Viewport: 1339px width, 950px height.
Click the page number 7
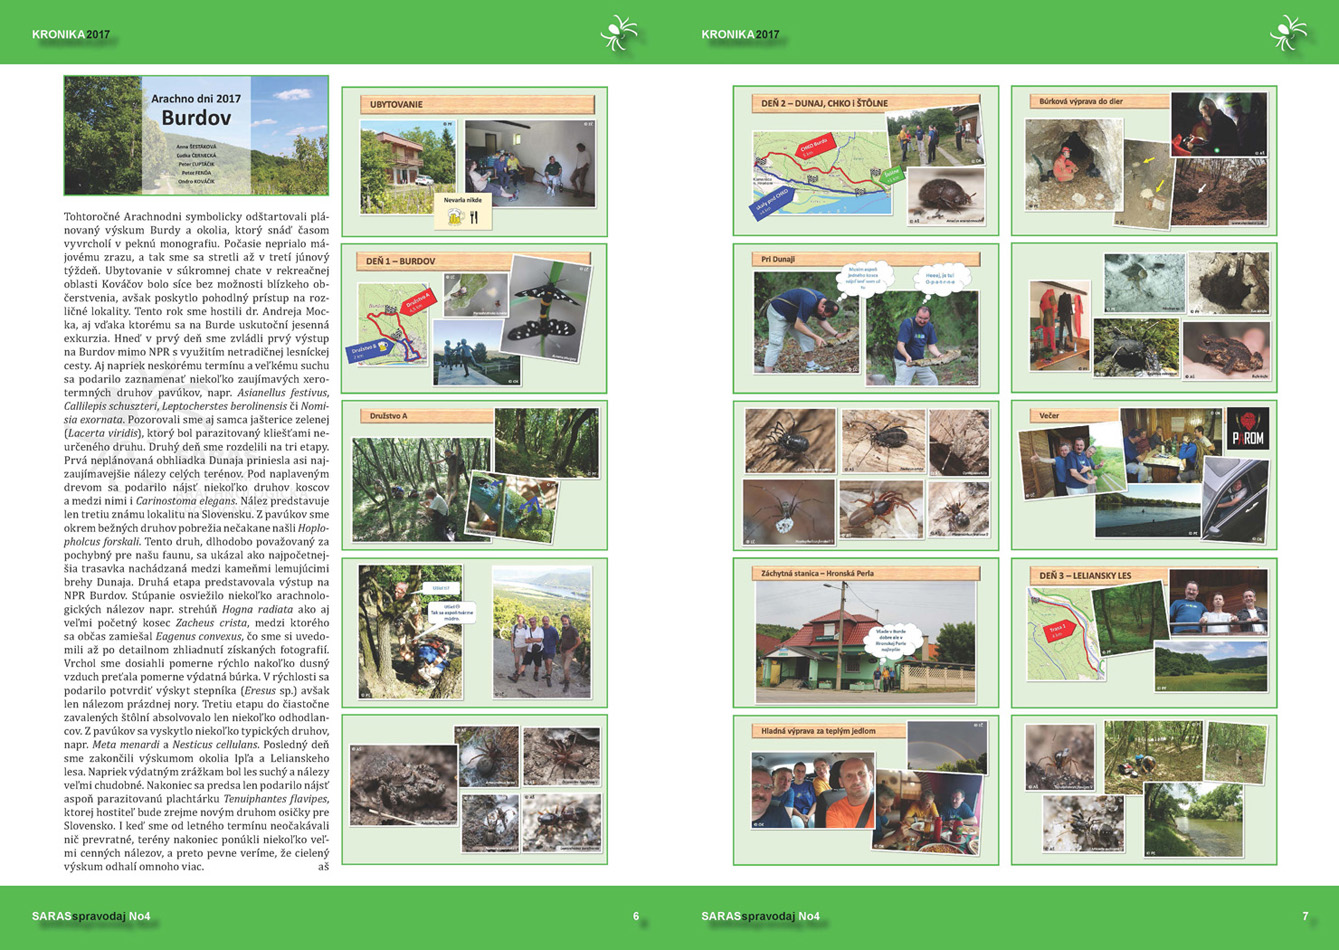pyautogui.click(x=1305, y=916)
